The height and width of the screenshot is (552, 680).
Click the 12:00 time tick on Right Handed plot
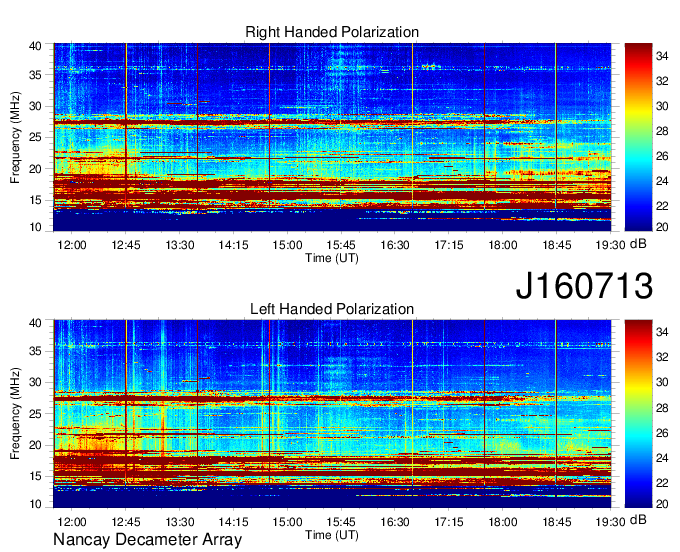point(72,245)
